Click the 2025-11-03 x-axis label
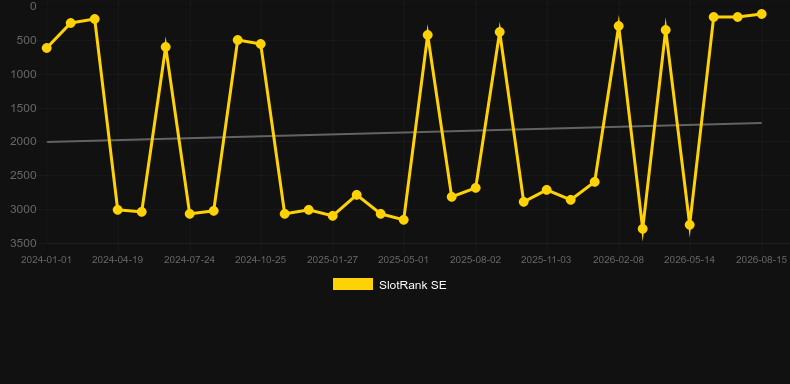Viewport: 790px width, 384px height. tap(547, 260)
